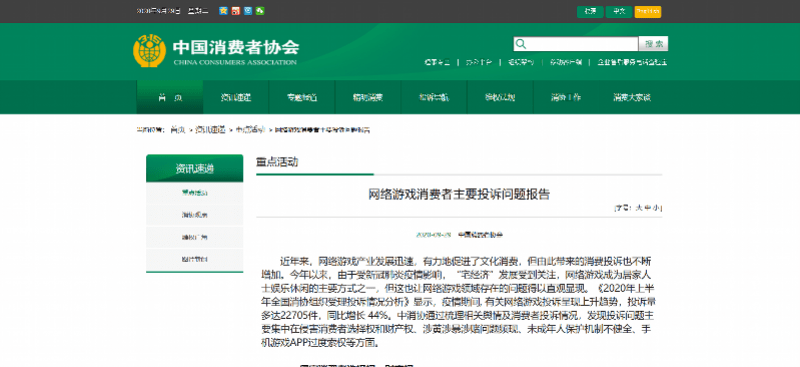Click the green WeChat share icon
Viewport: 800px width, 367px height.
260,11
